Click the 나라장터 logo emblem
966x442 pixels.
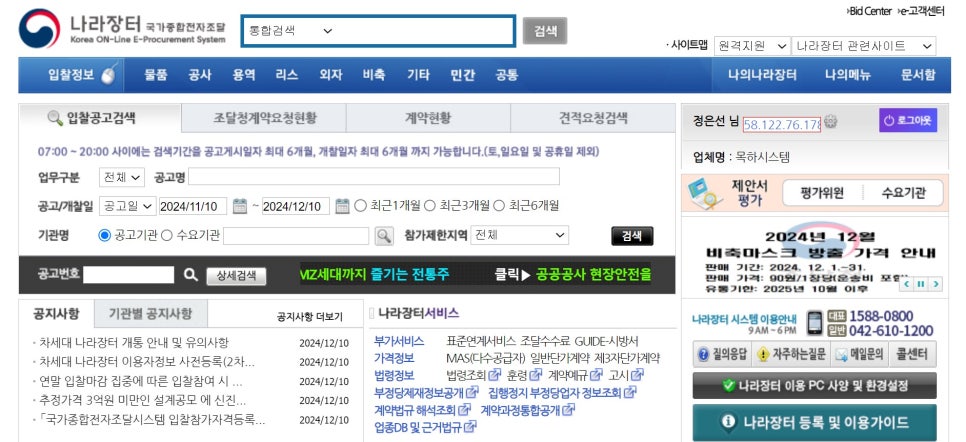[x=39, y=29]
